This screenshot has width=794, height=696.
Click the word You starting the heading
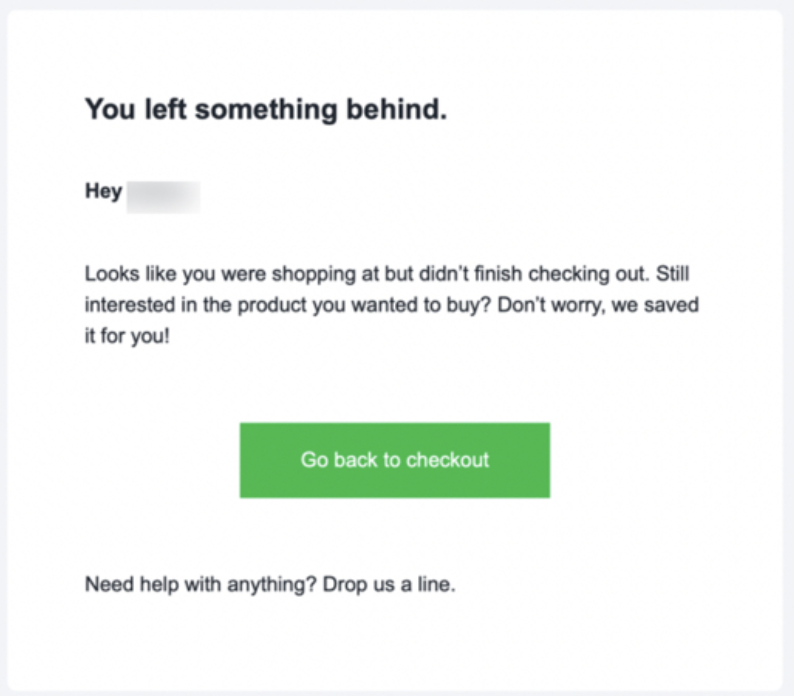pos(110,109)
